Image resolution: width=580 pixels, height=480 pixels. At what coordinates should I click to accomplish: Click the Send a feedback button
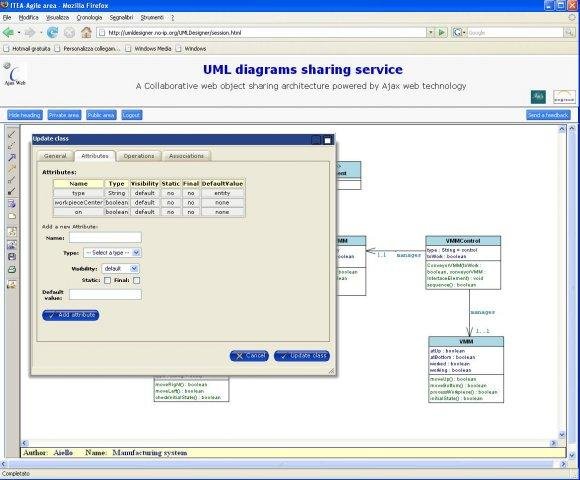[548, 115]
